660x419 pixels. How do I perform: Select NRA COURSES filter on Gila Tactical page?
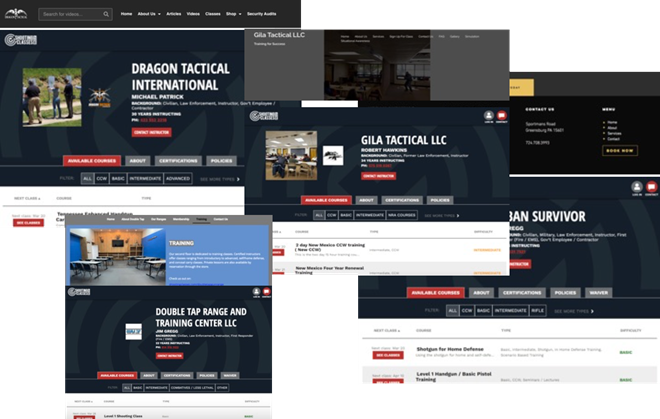click(402, 215)
